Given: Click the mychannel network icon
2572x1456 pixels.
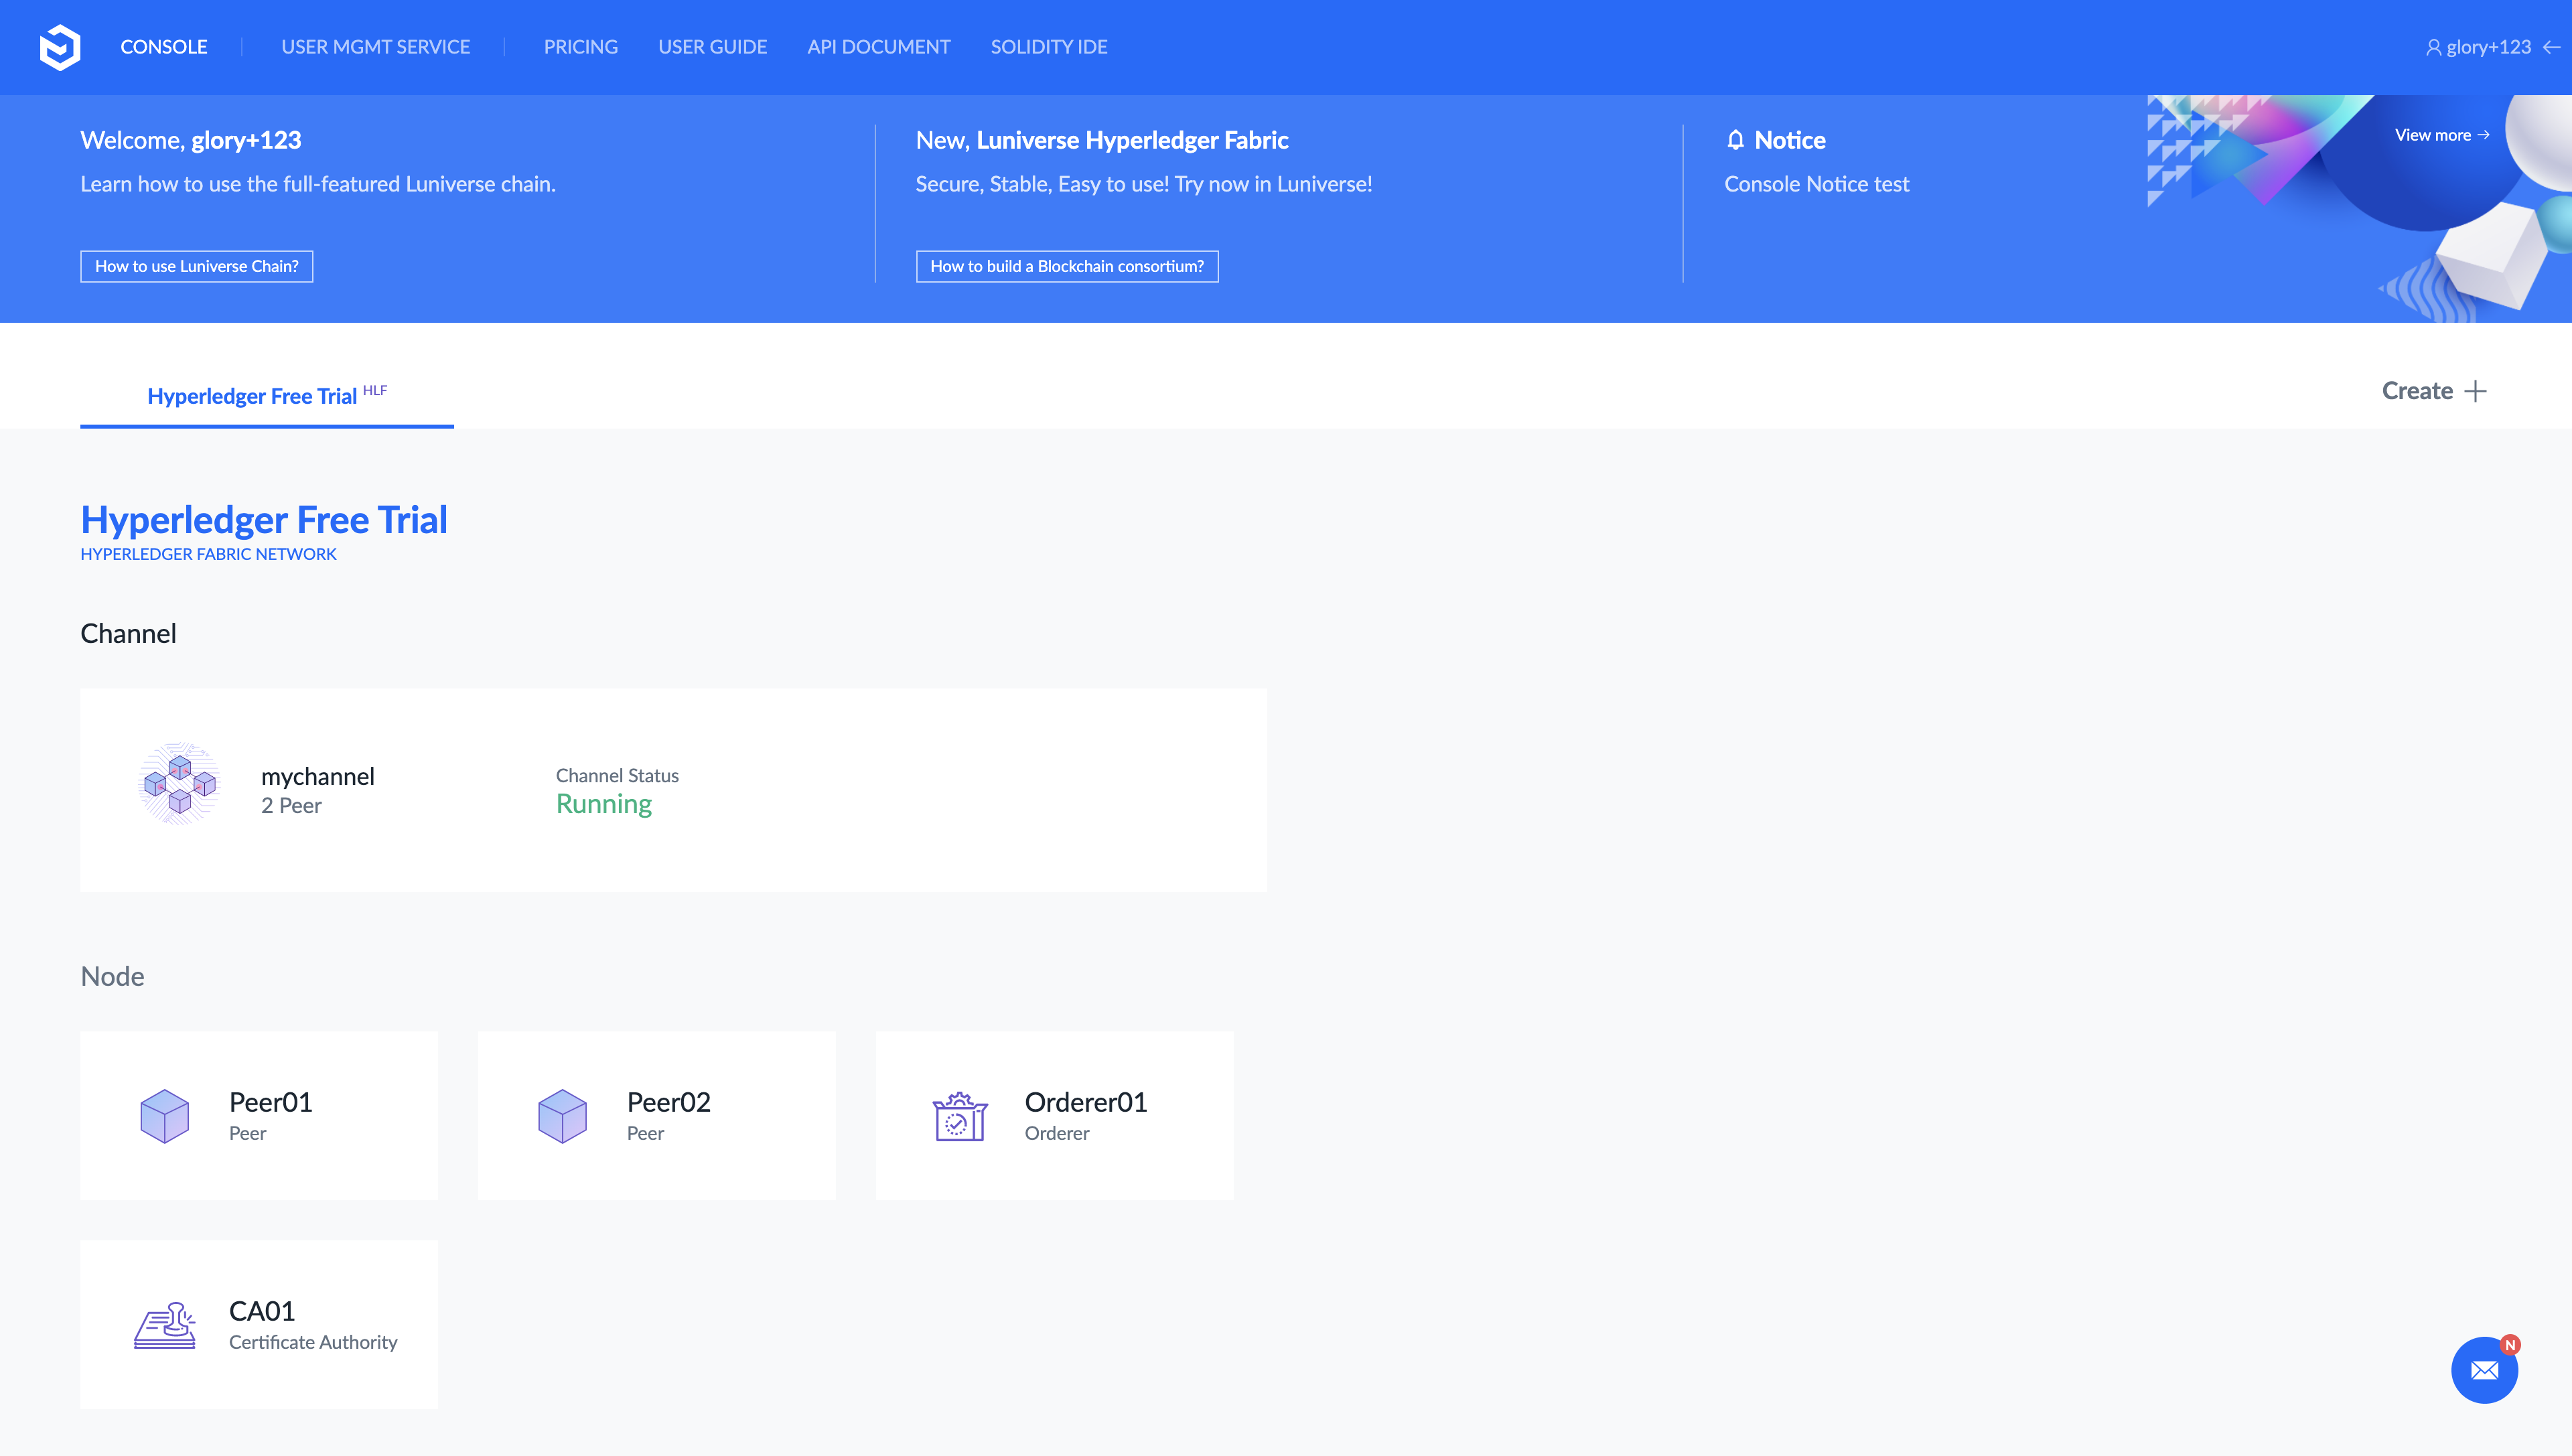Looking at the screenshot, I should click(x=179, y=784).
